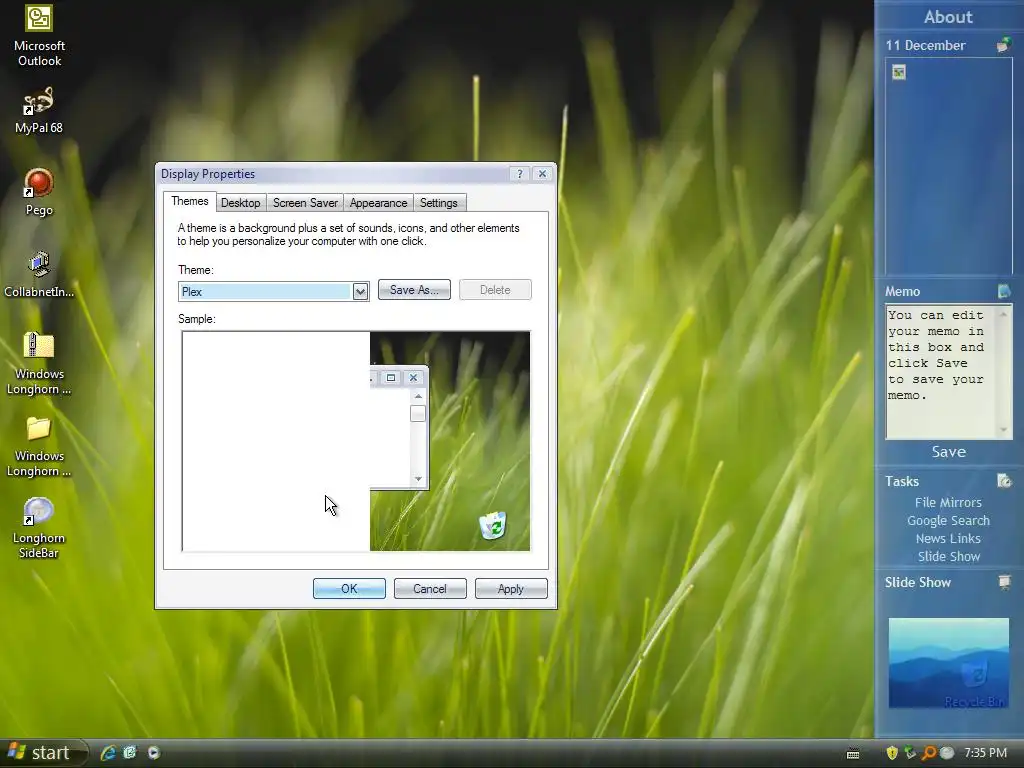Click the help question mark button in Display Properties
Viewport: 1024px width, 768px height.
[x=520, y=174]
